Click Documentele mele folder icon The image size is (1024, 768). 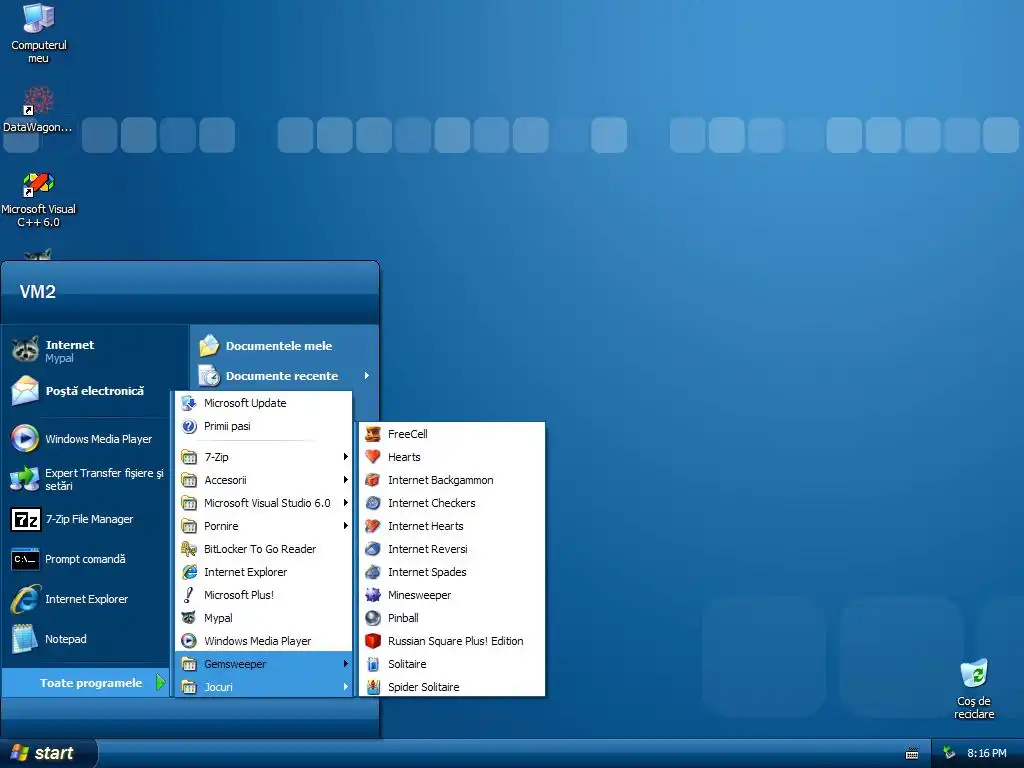209,345
